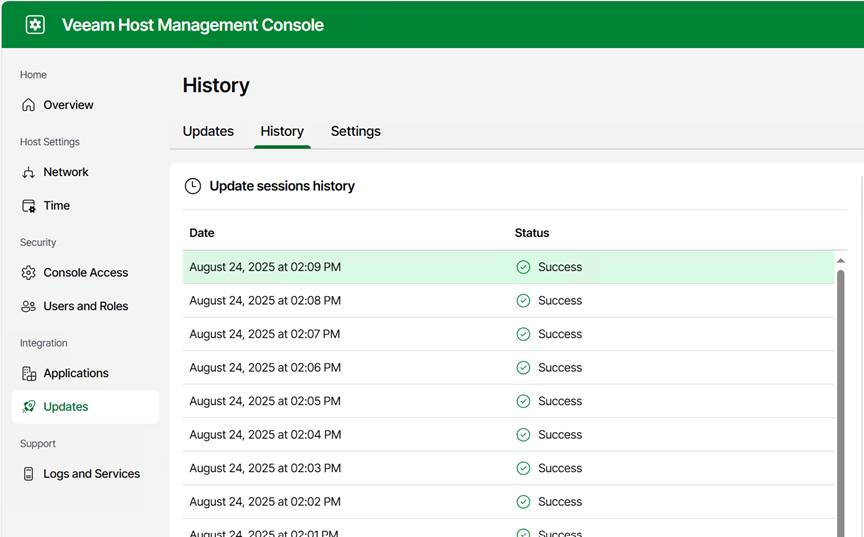Click the Applications building icon
Screen dimensions: 864x537
coord(29,373)
